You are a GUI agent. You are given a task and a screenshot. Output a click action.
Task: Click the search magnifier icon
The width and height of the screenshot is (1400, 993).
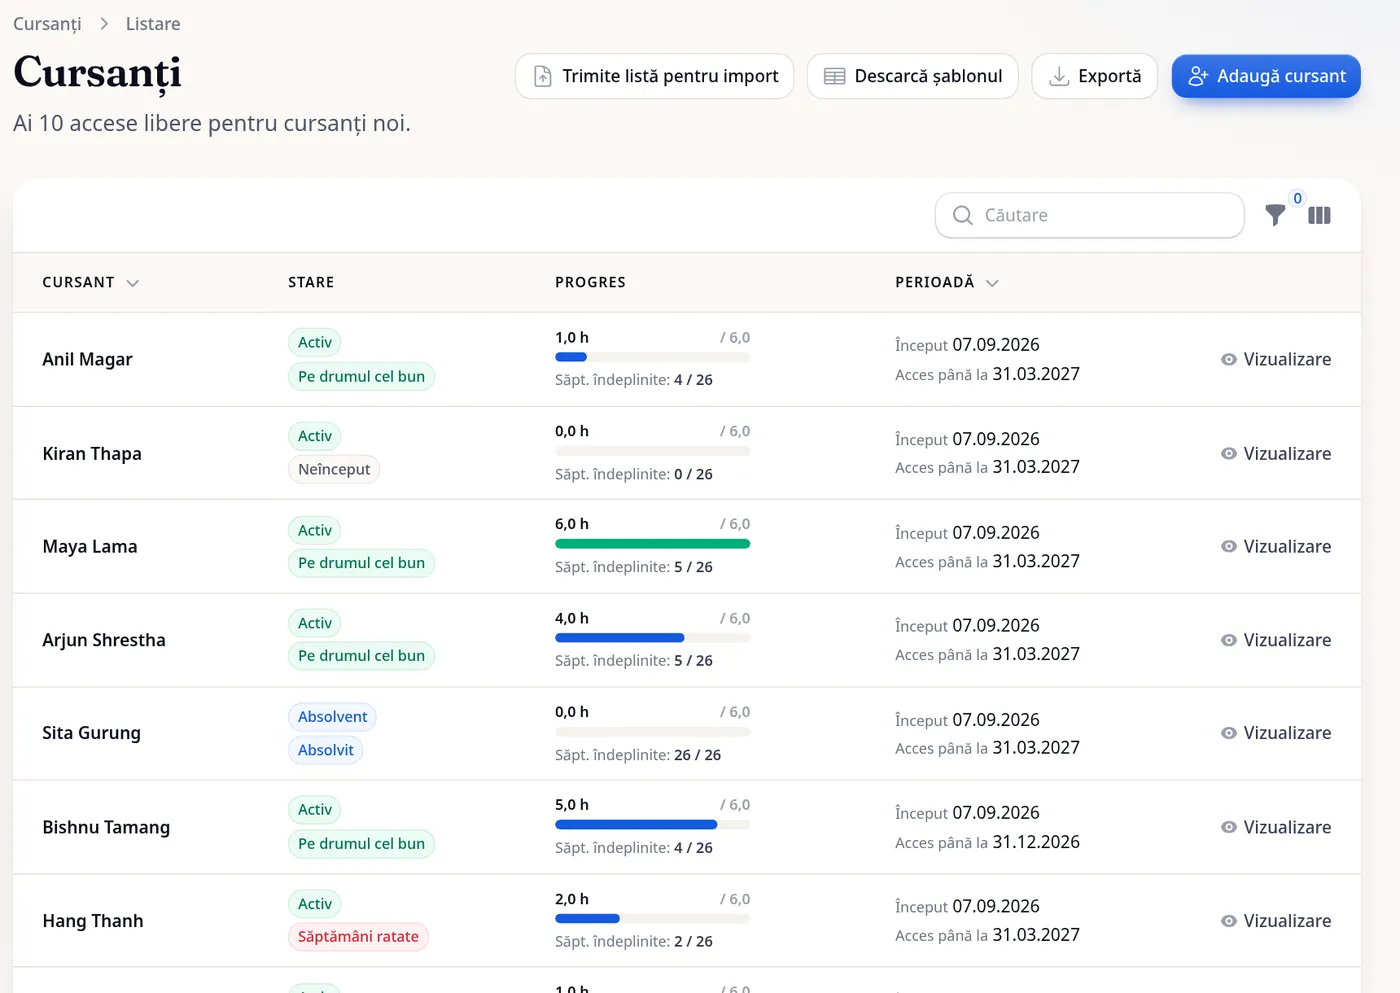pyautogui.click(x=963, y=215)
